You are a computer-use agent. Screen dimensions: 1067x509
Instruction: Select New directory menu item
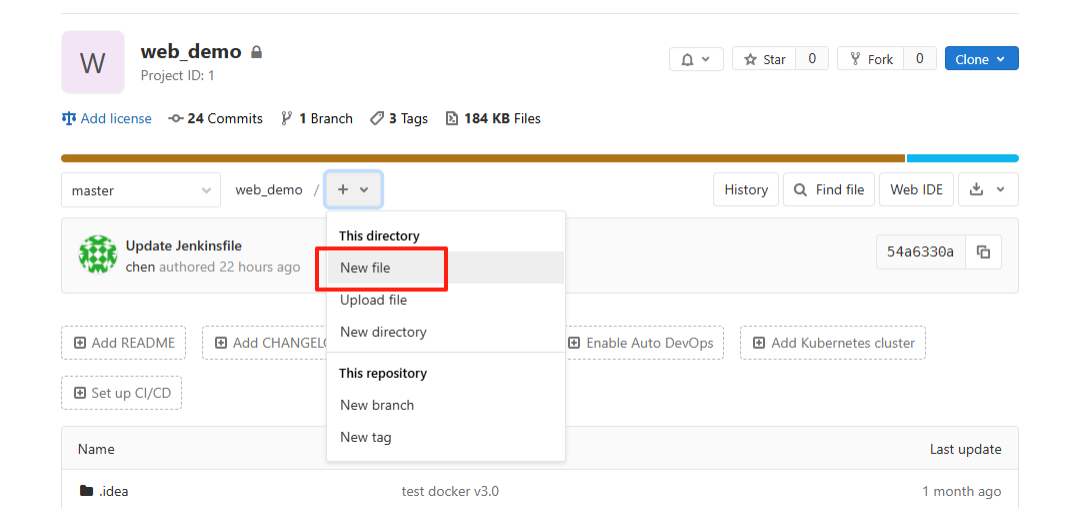tap(446, 332)
